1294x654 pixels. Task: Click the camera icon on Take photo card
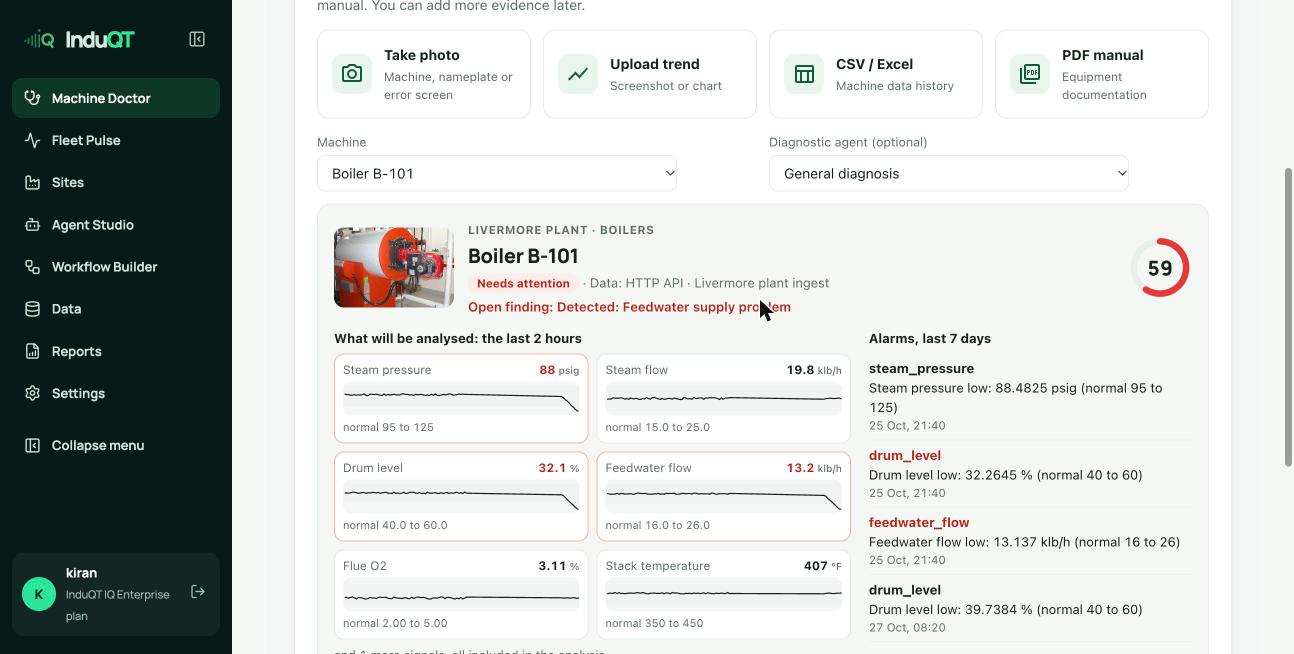[x=352, y=74]
